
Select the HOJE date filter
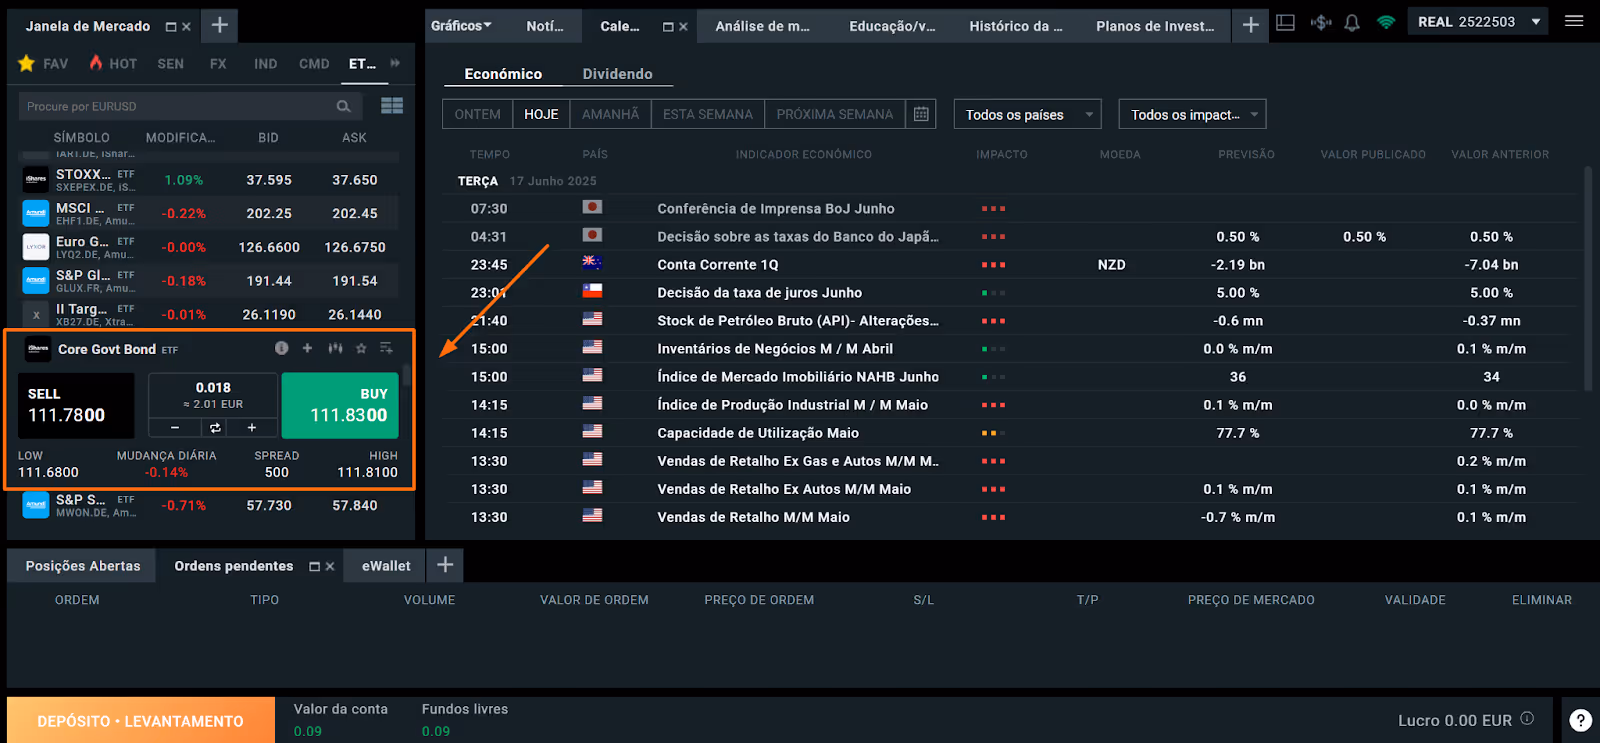[x=541, y=114]
